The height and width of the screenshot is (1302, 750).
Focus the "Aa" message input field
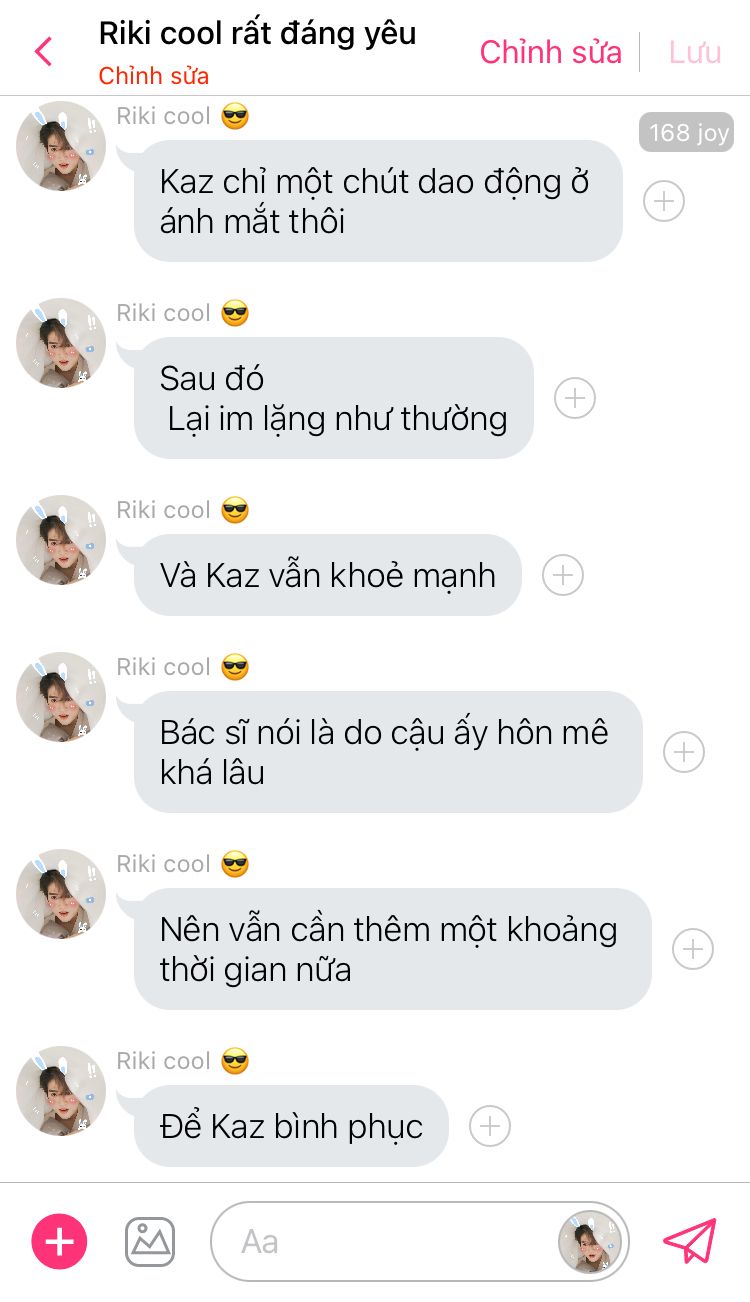[385, 1242]
